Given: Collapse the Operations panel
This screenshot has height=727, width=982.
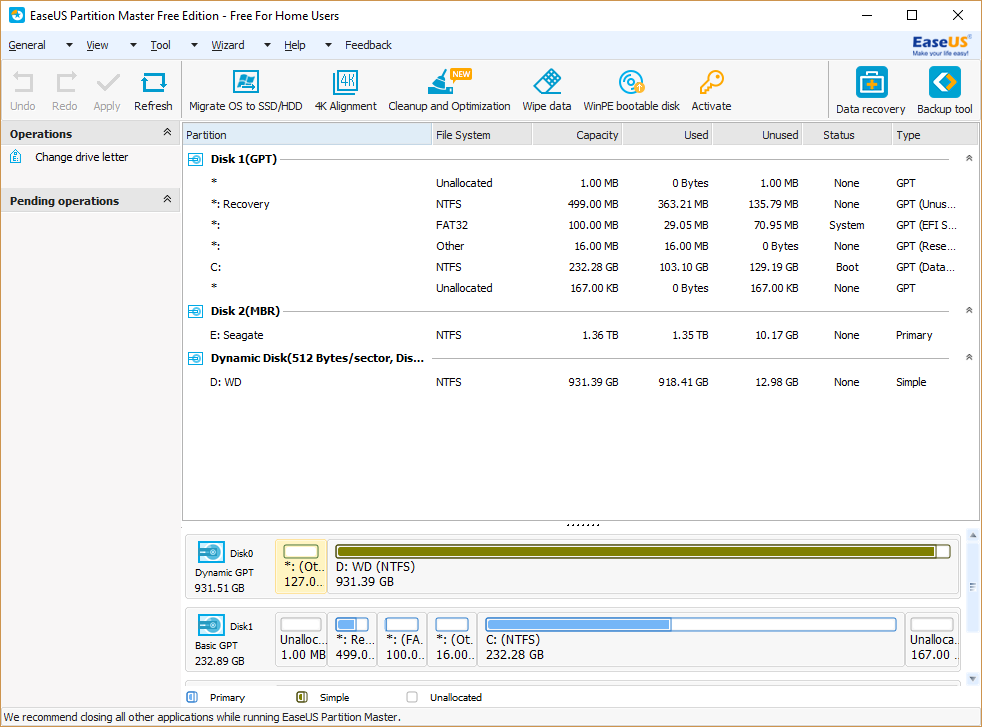Looking at the screenshot, I should 167,132.
